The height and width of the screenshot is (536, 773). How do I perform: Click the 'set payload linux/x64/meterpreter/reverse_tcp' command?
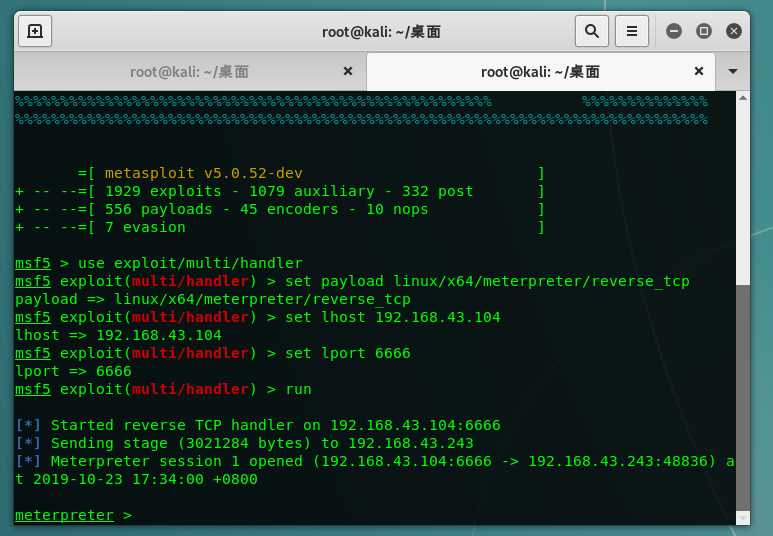click(x=487, y=282)
